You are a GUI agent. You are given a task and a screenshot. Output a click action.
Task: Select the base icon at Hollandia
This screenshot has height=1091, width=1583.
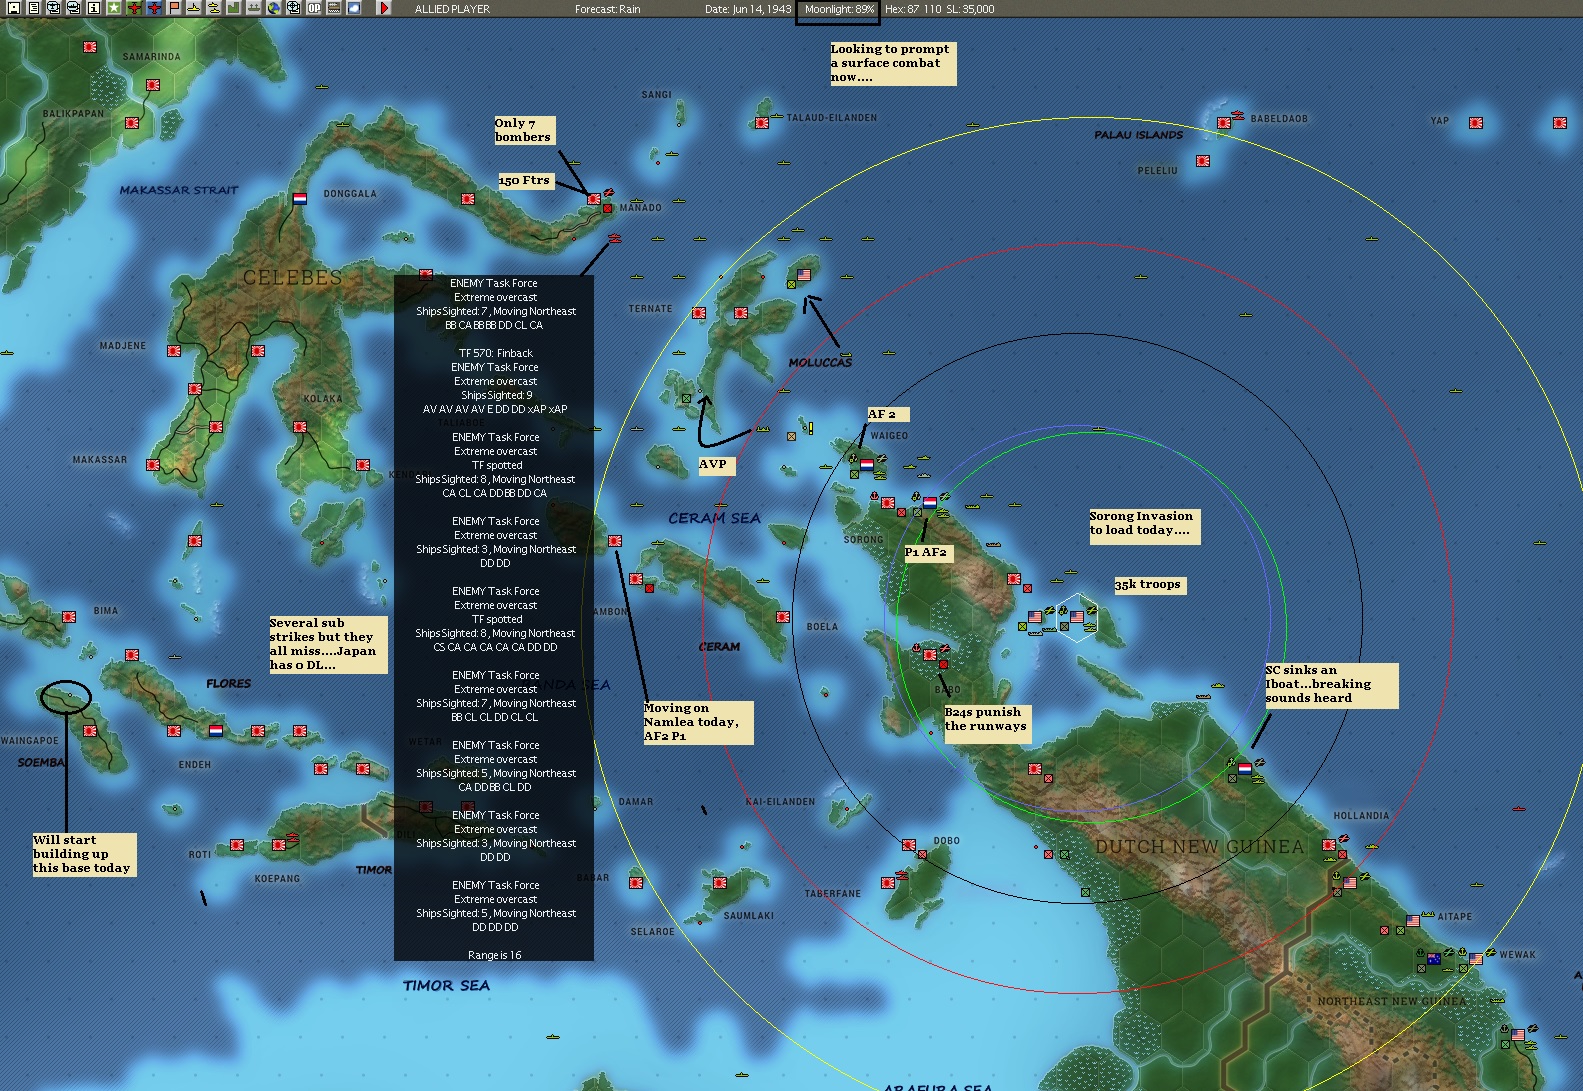pyautogui.click(x=1329, y=845)
